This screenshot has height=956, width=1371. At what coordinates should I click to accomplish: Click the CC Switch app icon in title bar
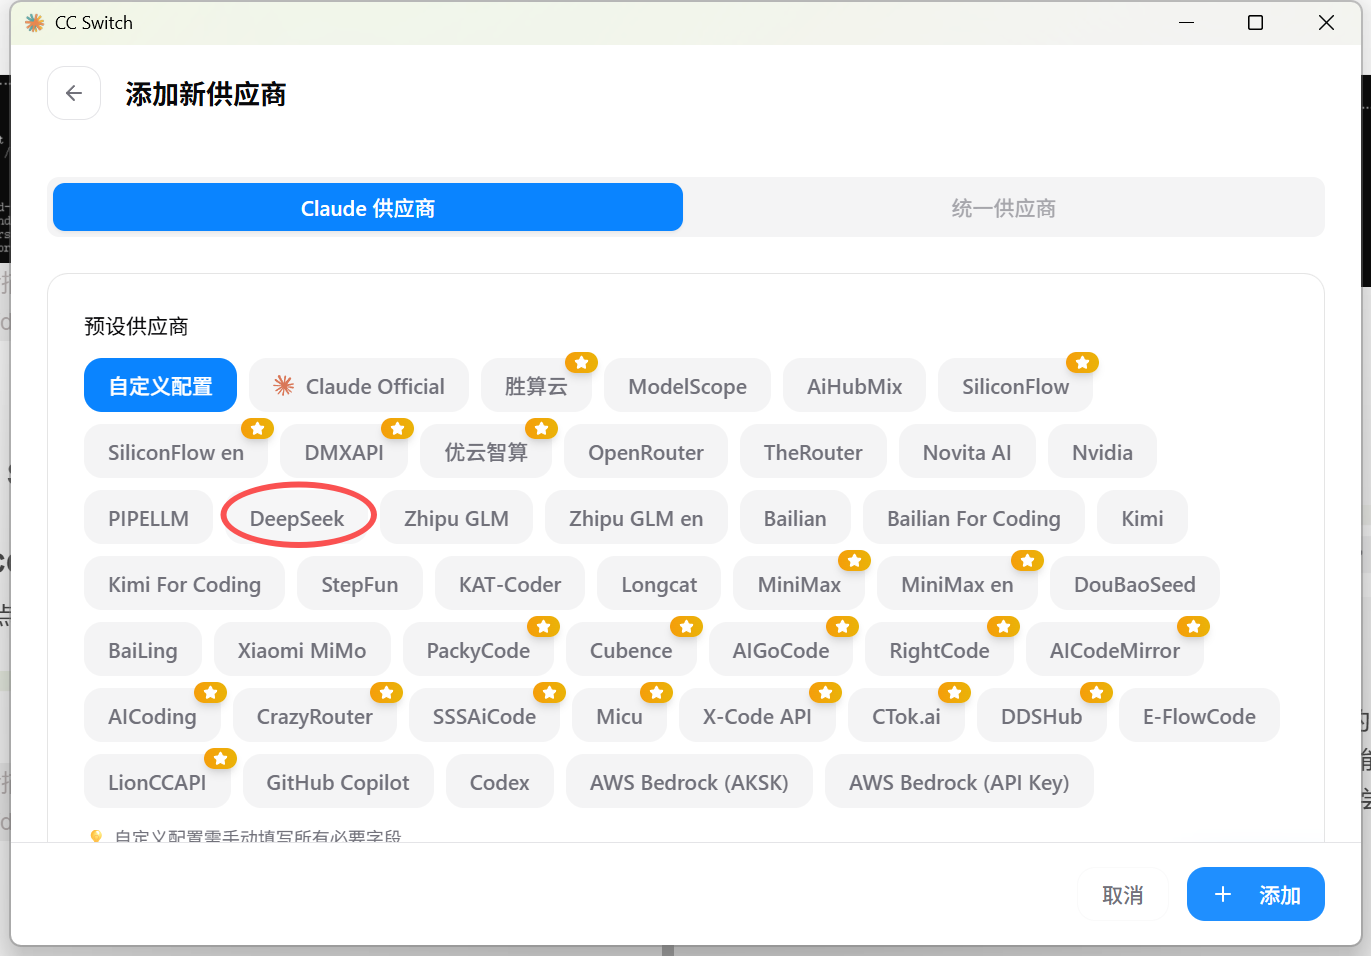(35, 22)
